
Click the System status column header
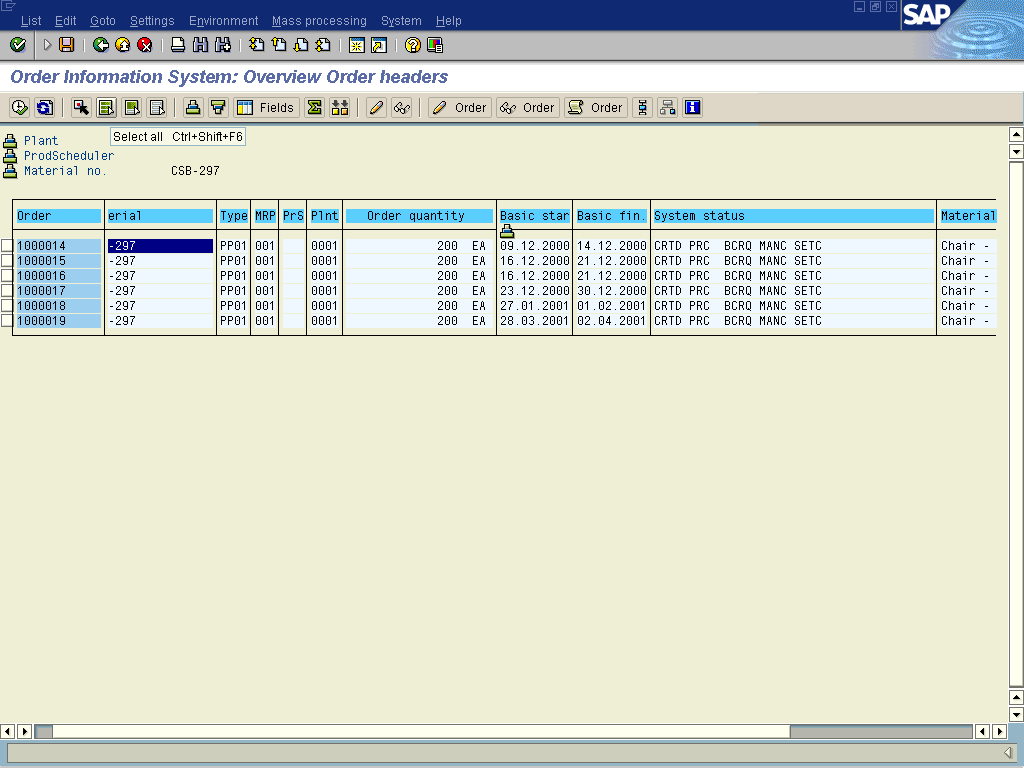[x=793, y=216]
